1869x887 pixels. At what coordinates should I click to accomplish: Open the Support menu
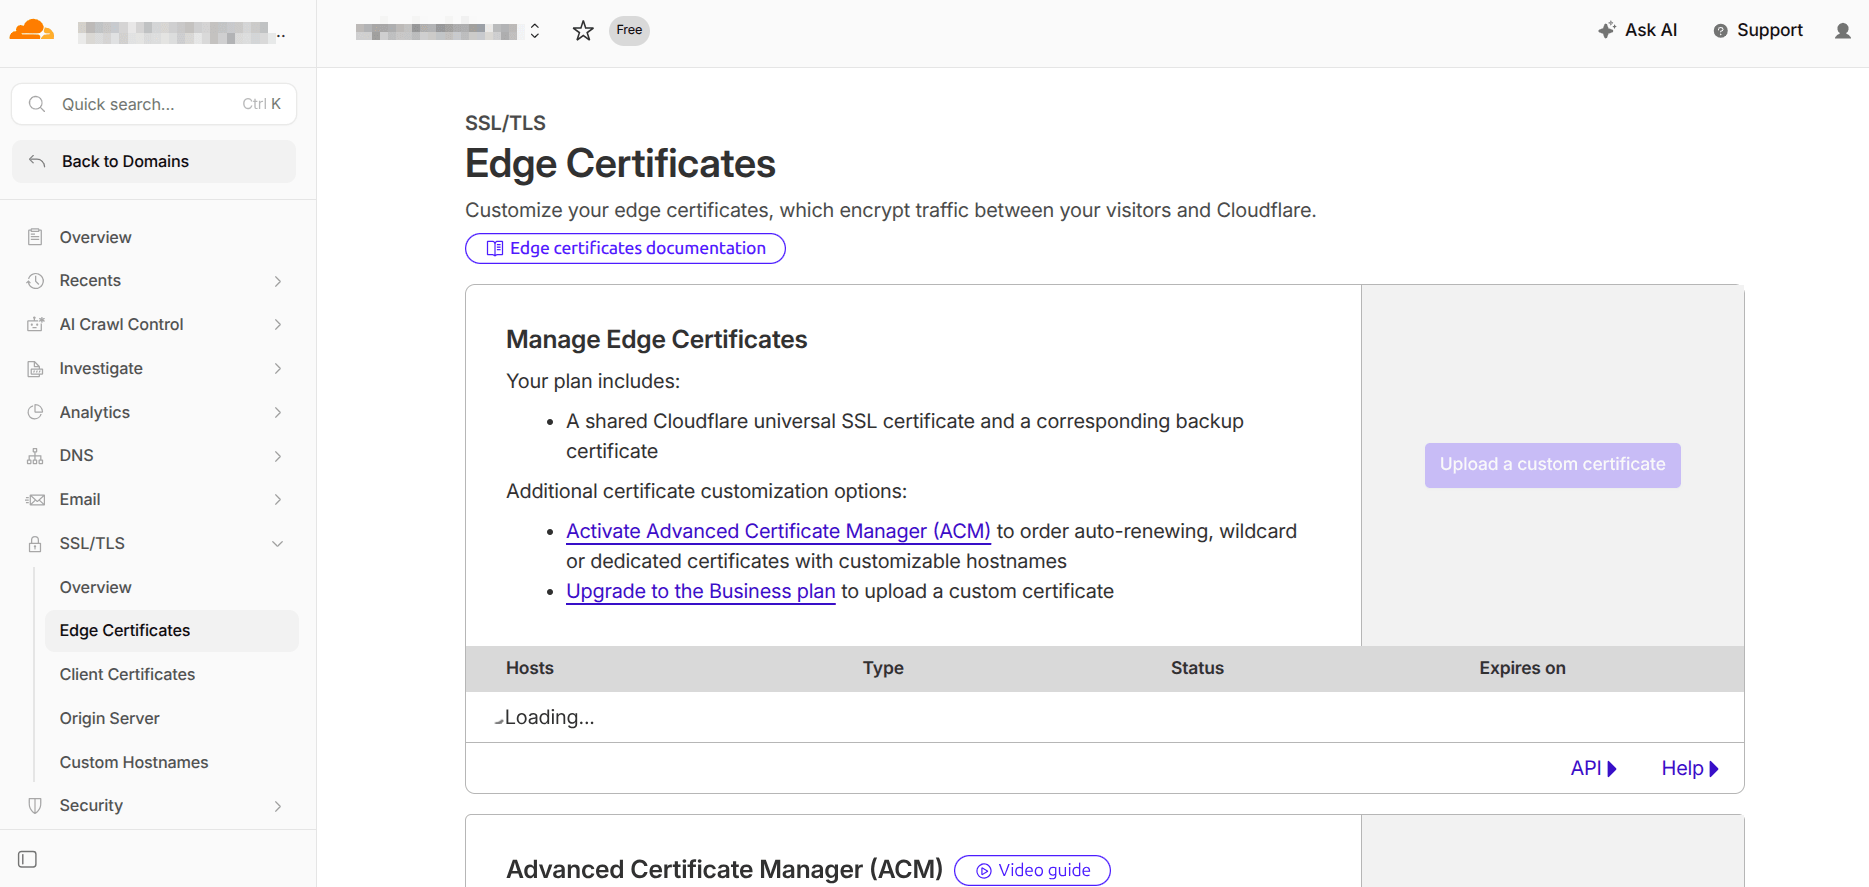click(1758, 30)
